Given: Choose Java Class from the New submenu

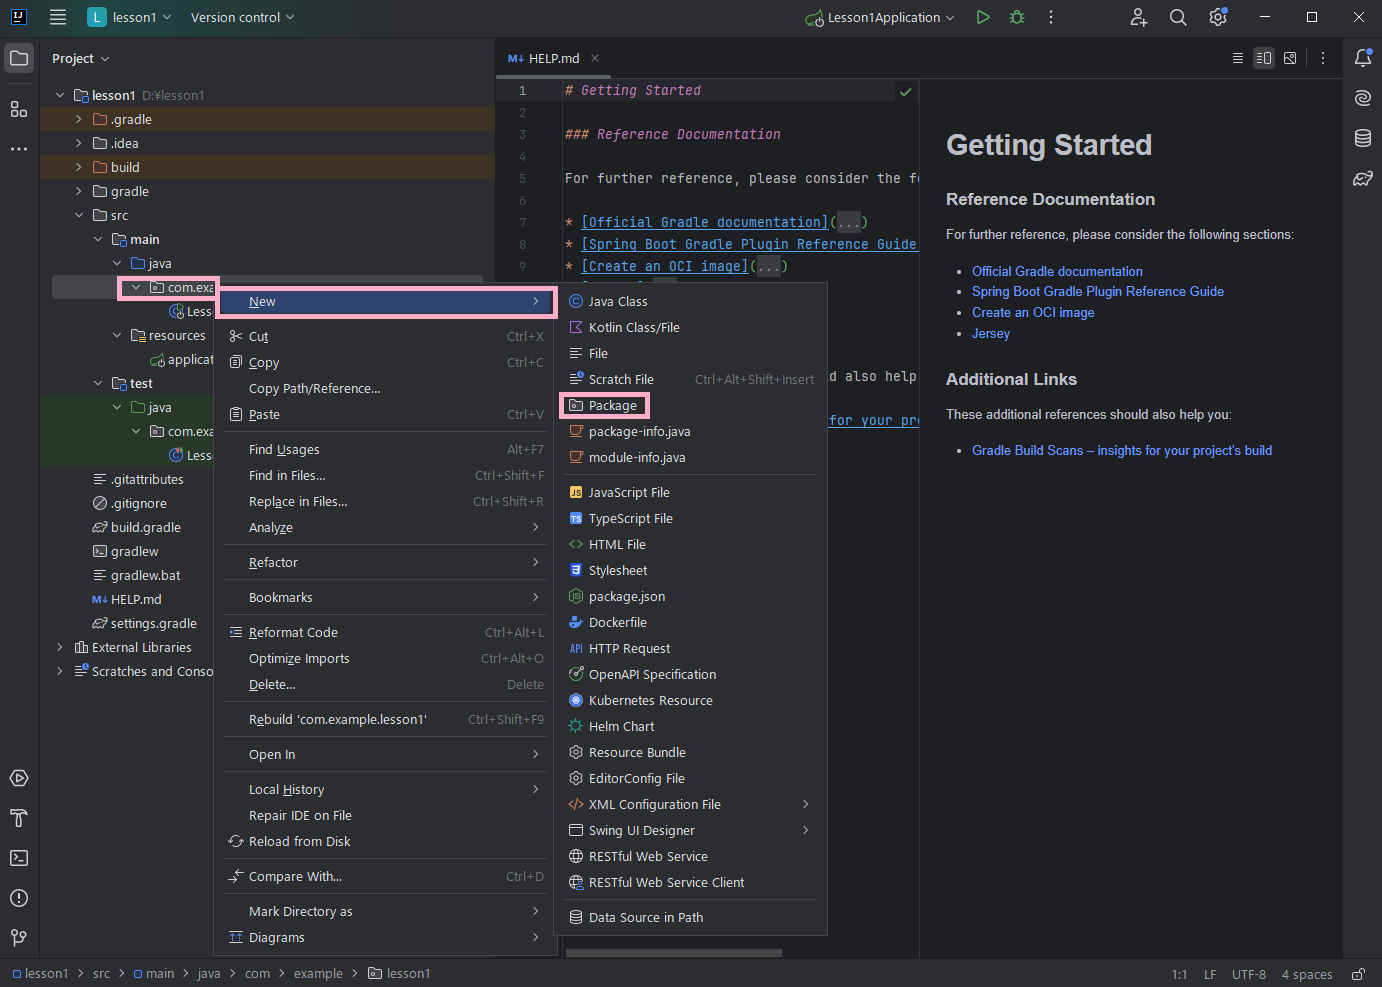Looking at the screenshot, I should coord(691,301).
